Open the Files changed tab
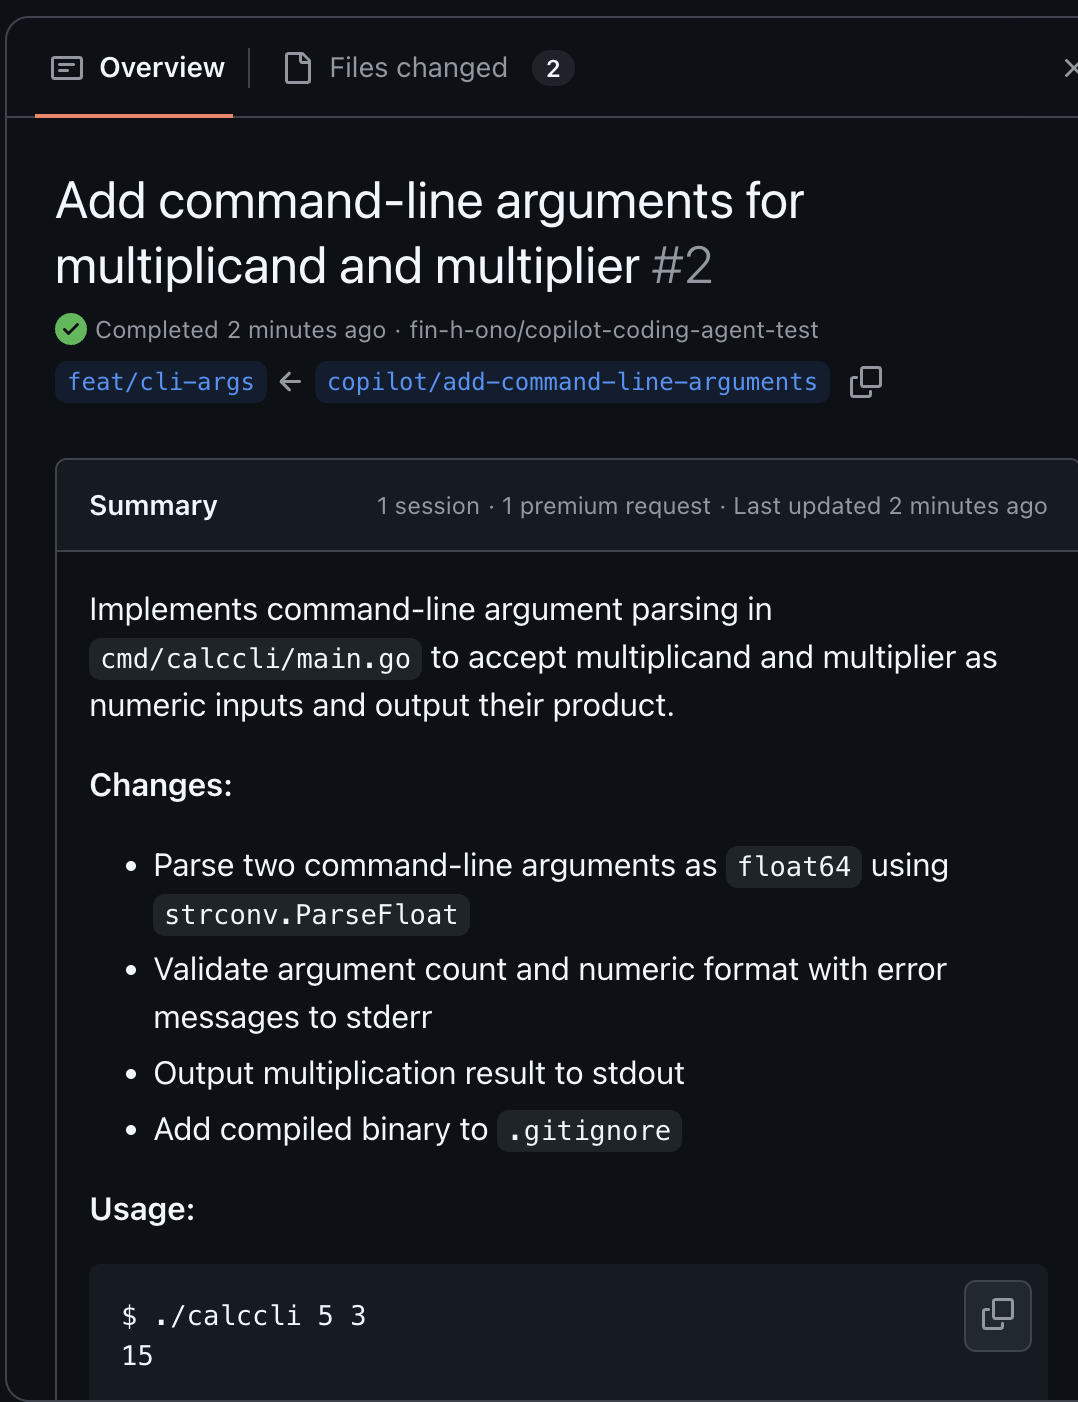 [418, 68]
